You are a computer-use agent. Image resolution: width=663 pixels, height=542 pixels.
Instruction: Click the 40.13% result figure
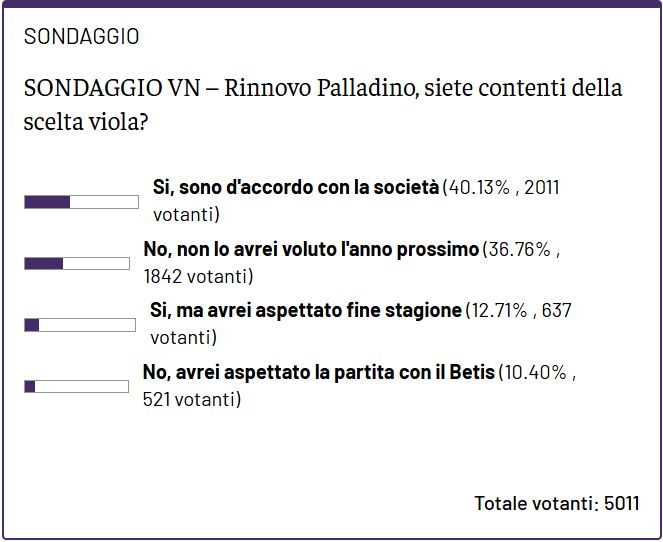coord(478,187)
